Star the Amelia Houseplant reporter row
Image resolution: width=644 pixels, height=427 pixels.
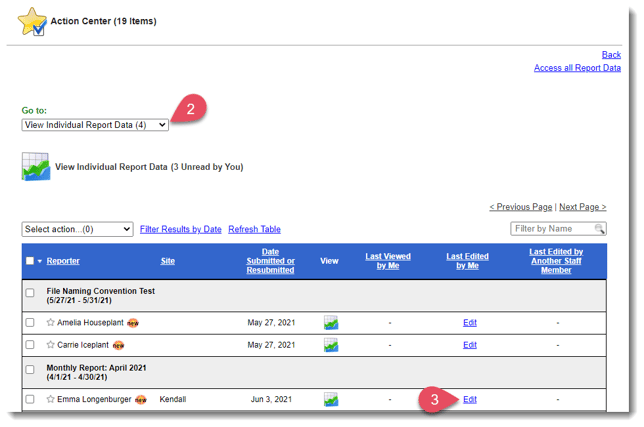click(x=51, y=323)
